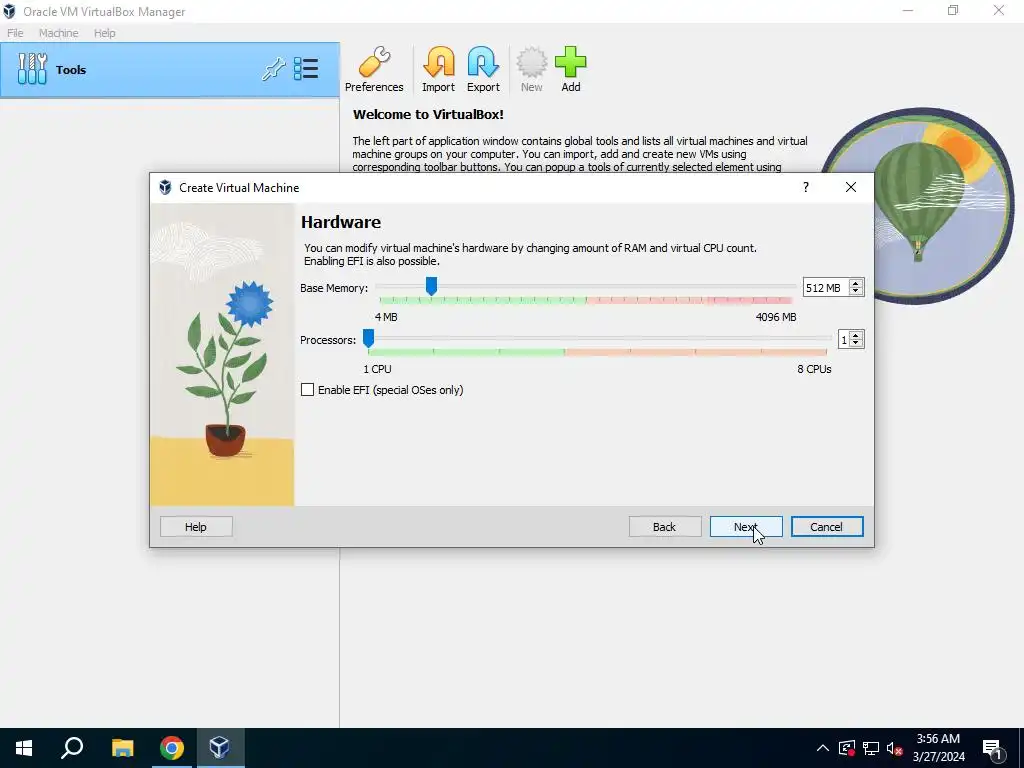Click the Add machine plus icon
The height and width of the screenshot is (768, 1024).
571,69
